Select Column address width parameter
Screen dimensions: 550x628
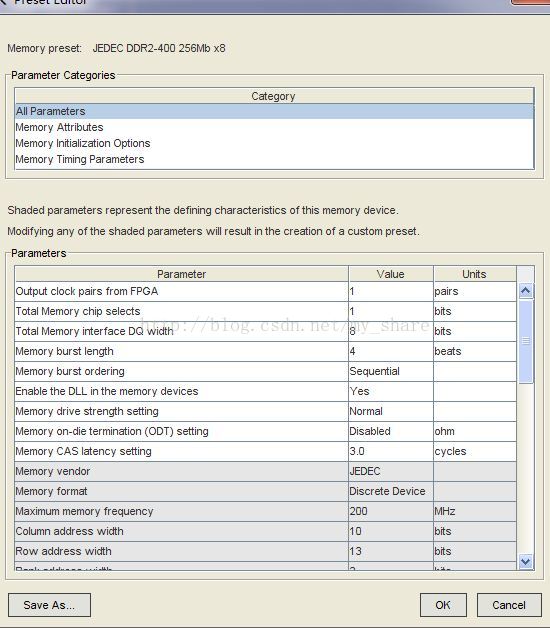pos(181,532)
